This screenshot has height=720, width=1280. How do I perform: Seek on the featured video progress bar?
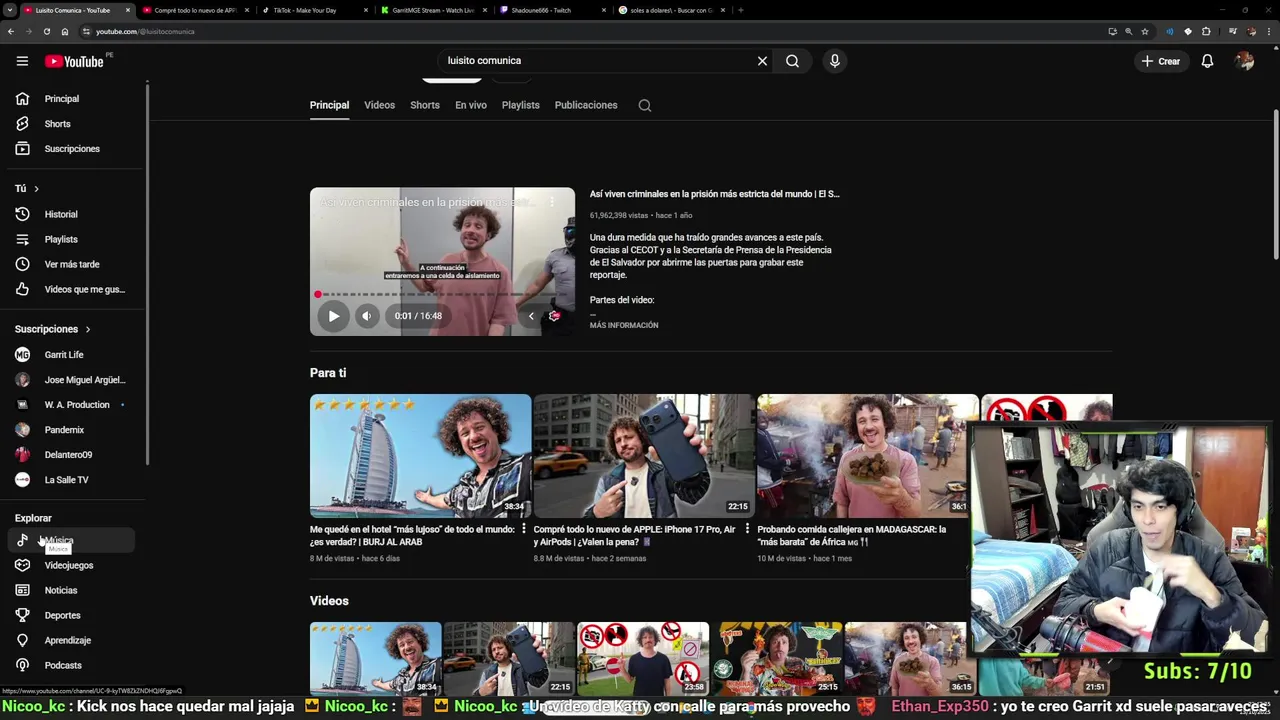pyautogui.click(x=442, y=294)
